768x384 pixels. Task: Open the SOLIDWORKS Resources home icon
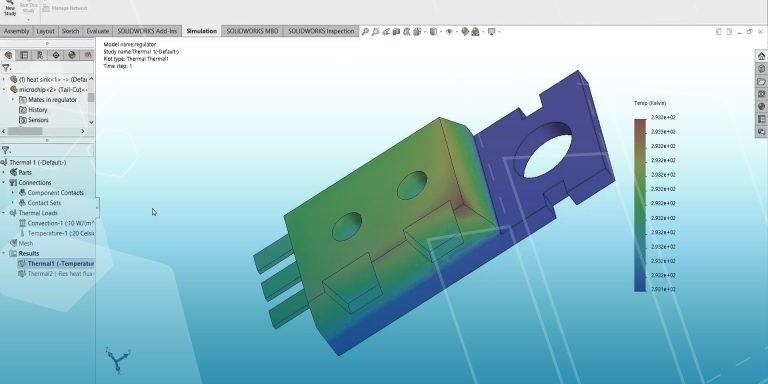[761, 56]
